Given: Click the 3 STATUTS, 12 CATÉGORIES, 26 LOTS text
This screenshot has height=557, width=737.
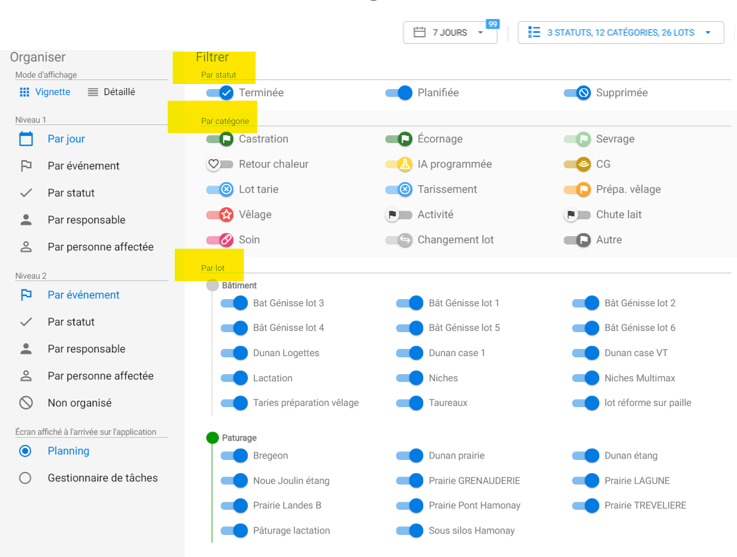Looking at the screenshot, I should coord(620,32).
